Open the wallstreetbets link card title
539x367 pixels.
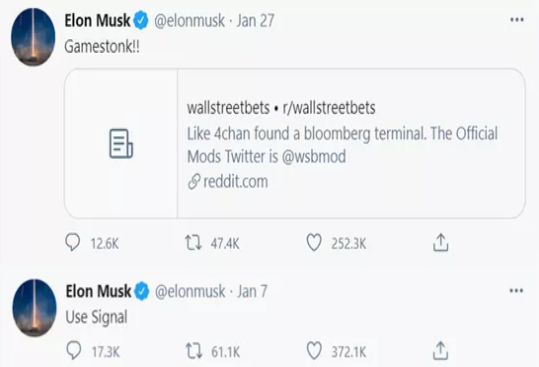point(281,108)
